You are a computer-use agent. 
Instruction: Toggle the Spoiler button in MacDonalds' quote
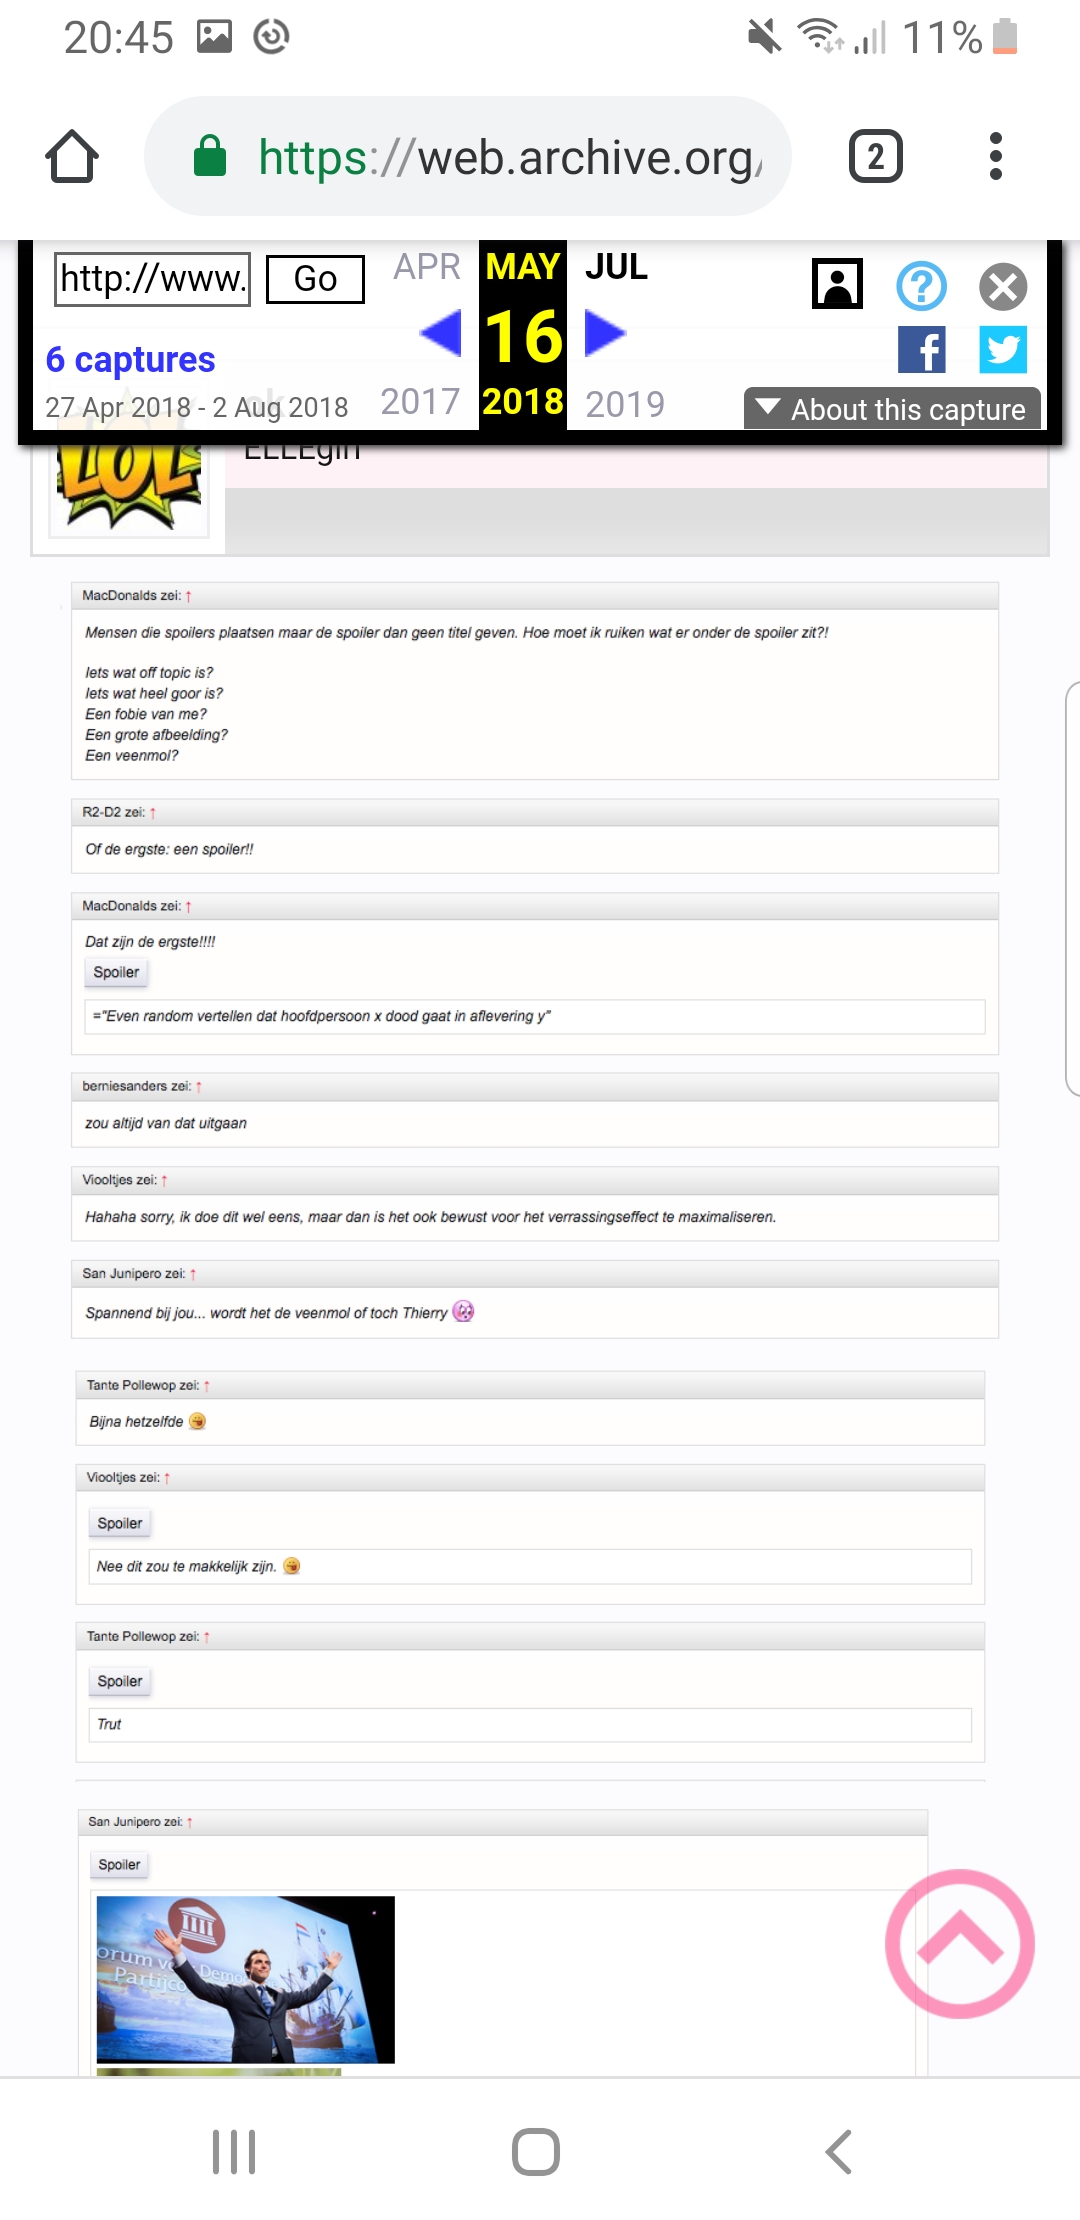point(116,972)
